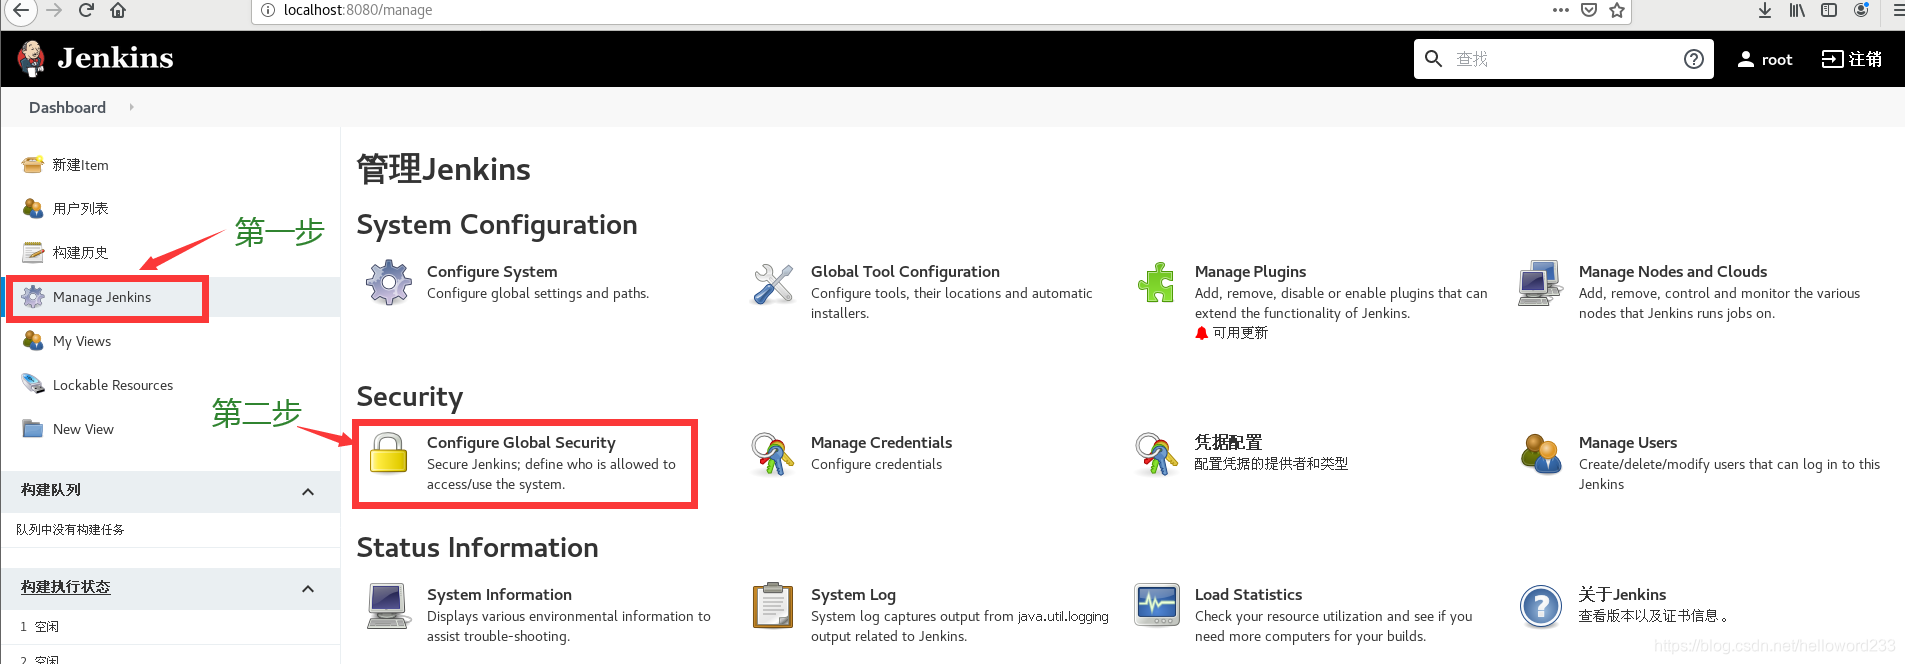This screenshot has height=664, width=1905.
Task: Open 用户列表 in the sidebar
Action: point(80,208)
